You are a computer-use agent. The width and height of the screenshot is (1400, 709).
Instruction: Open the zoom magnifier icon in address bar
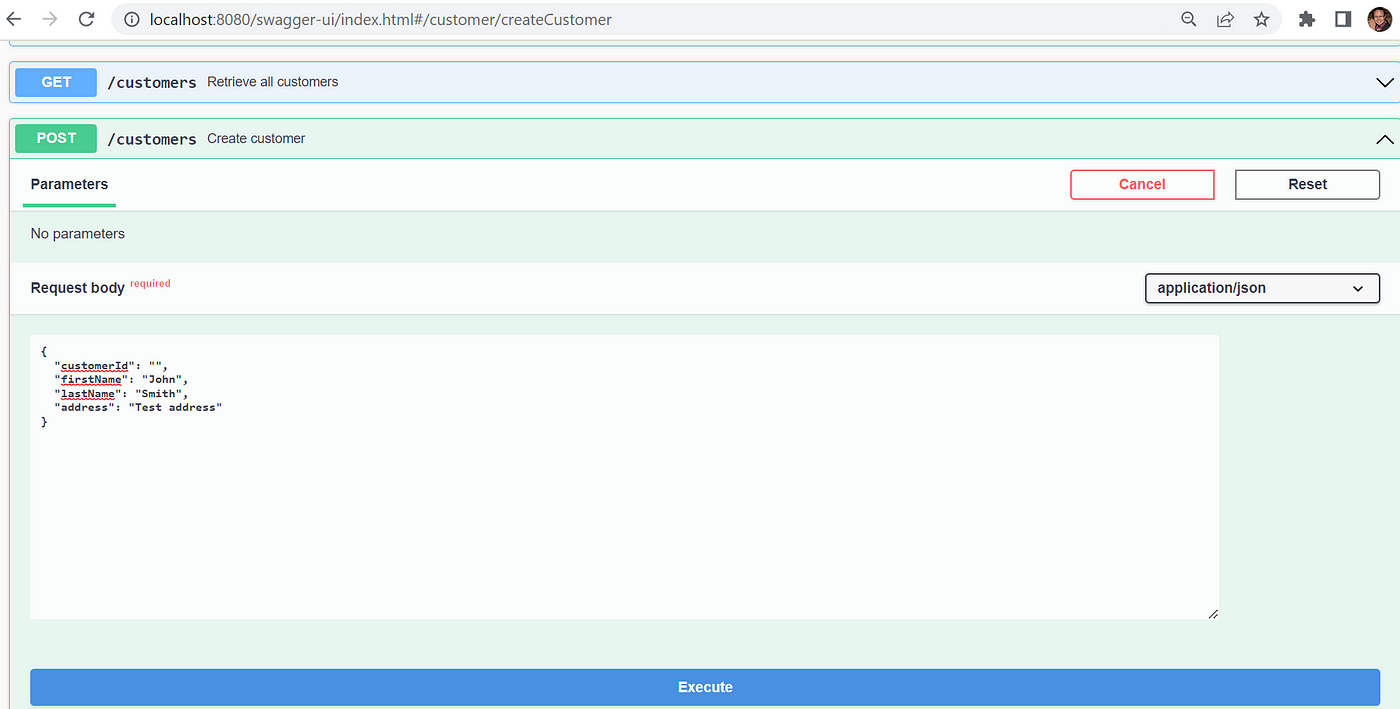(x=1189, y=19)
